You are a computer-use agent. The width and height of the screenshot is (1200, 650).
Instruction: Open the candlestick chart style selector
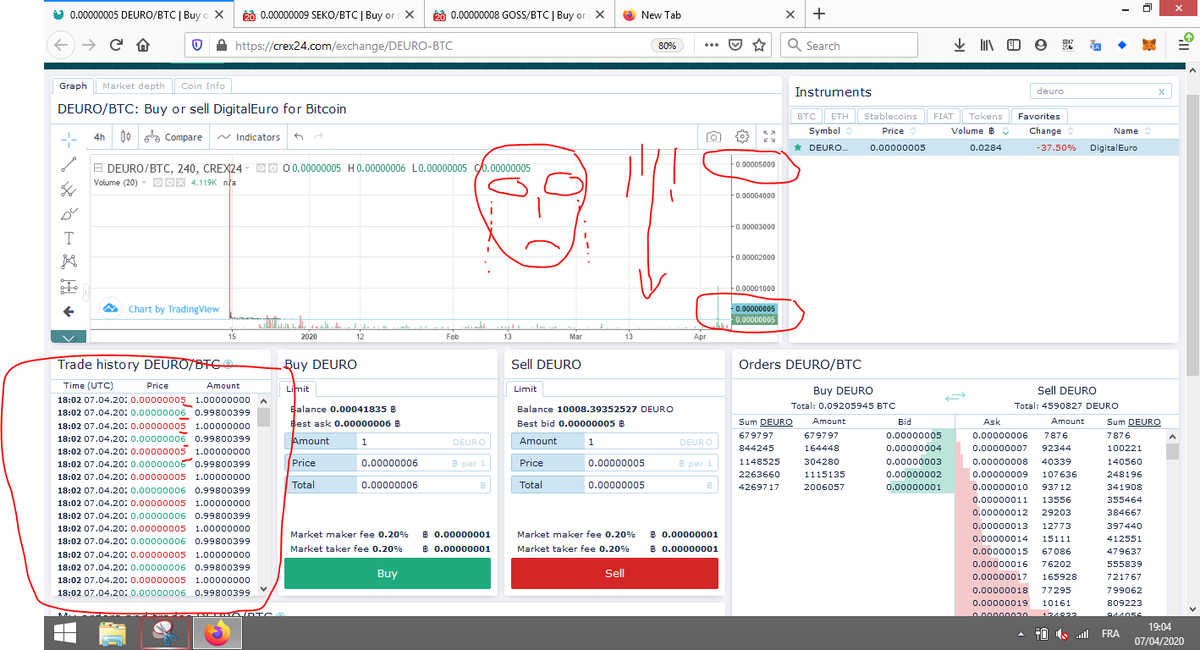point(125,137)
